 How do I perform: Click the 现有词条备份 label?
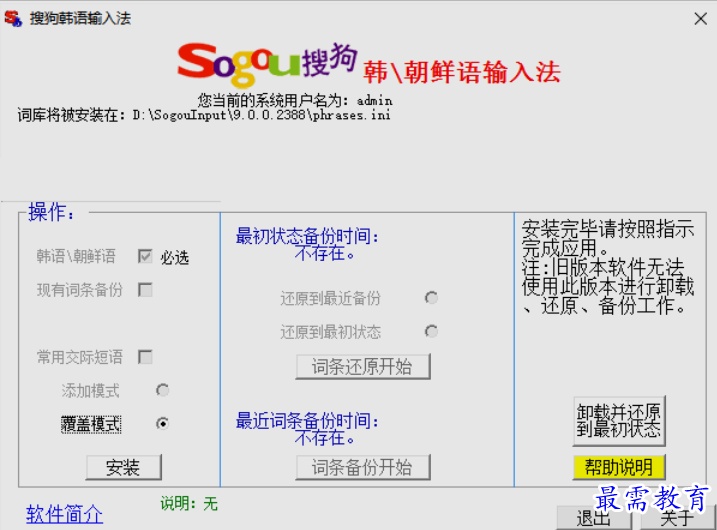click(x=80, y=290)
